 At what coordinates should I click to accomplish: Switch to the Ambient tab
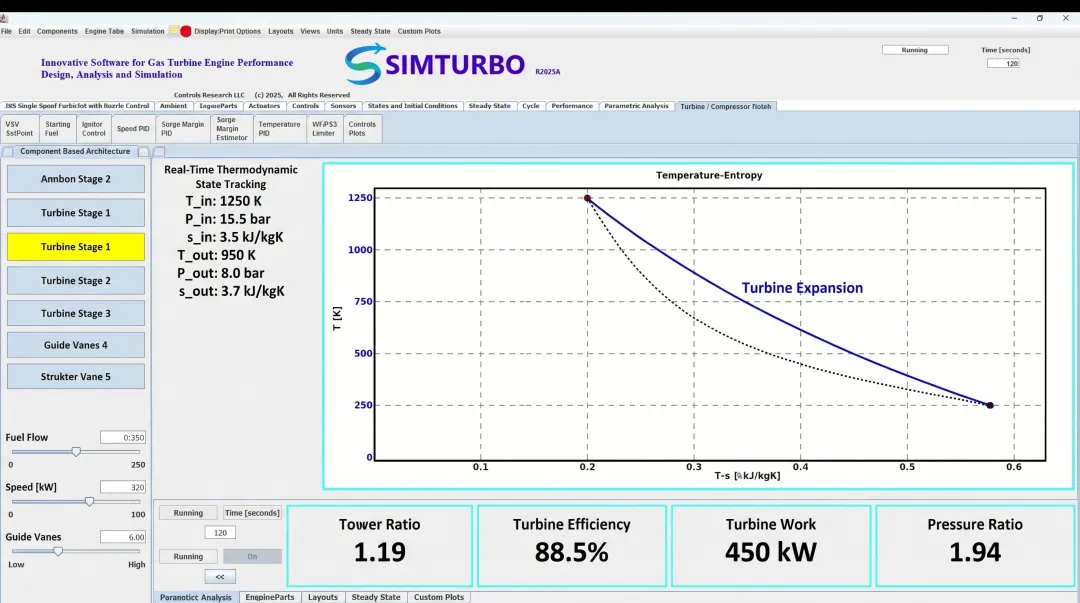(174, 106)
